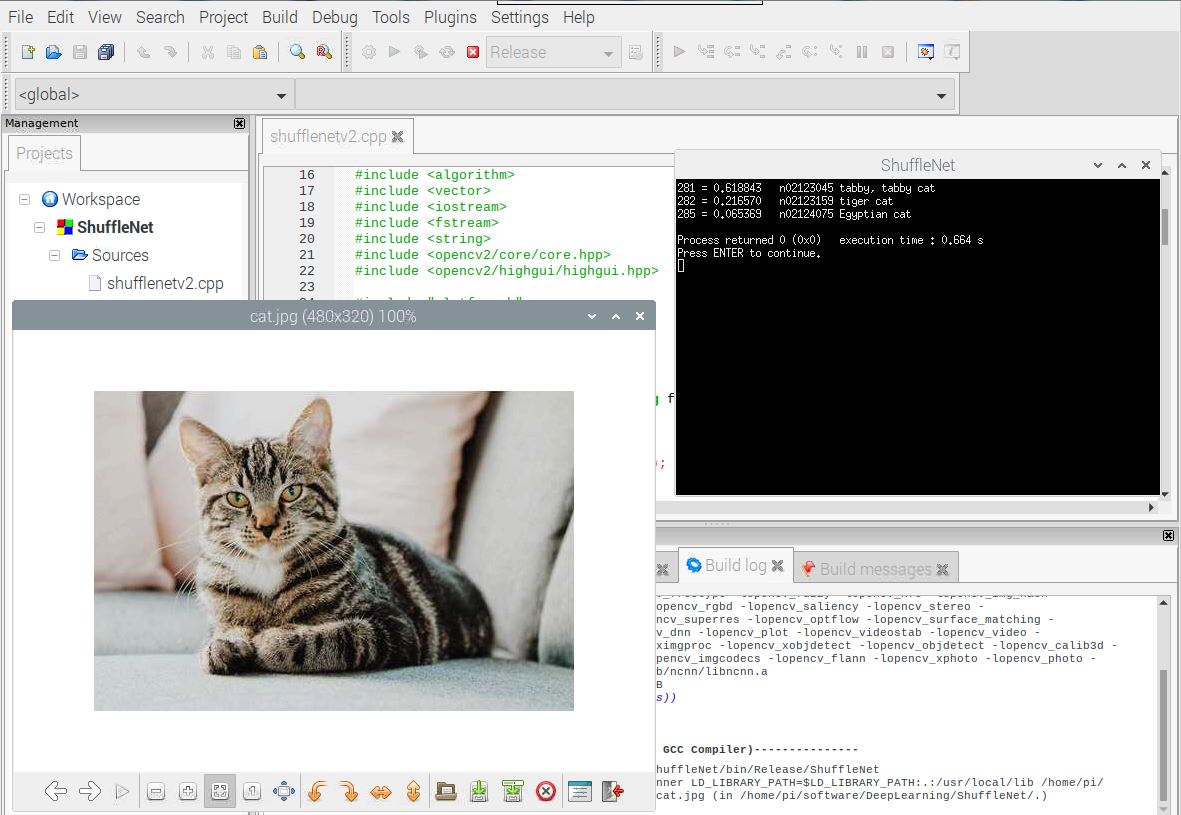Toggle fit-to-window zoom in image viewer
1181x815 pixels.
pos(219,792)
